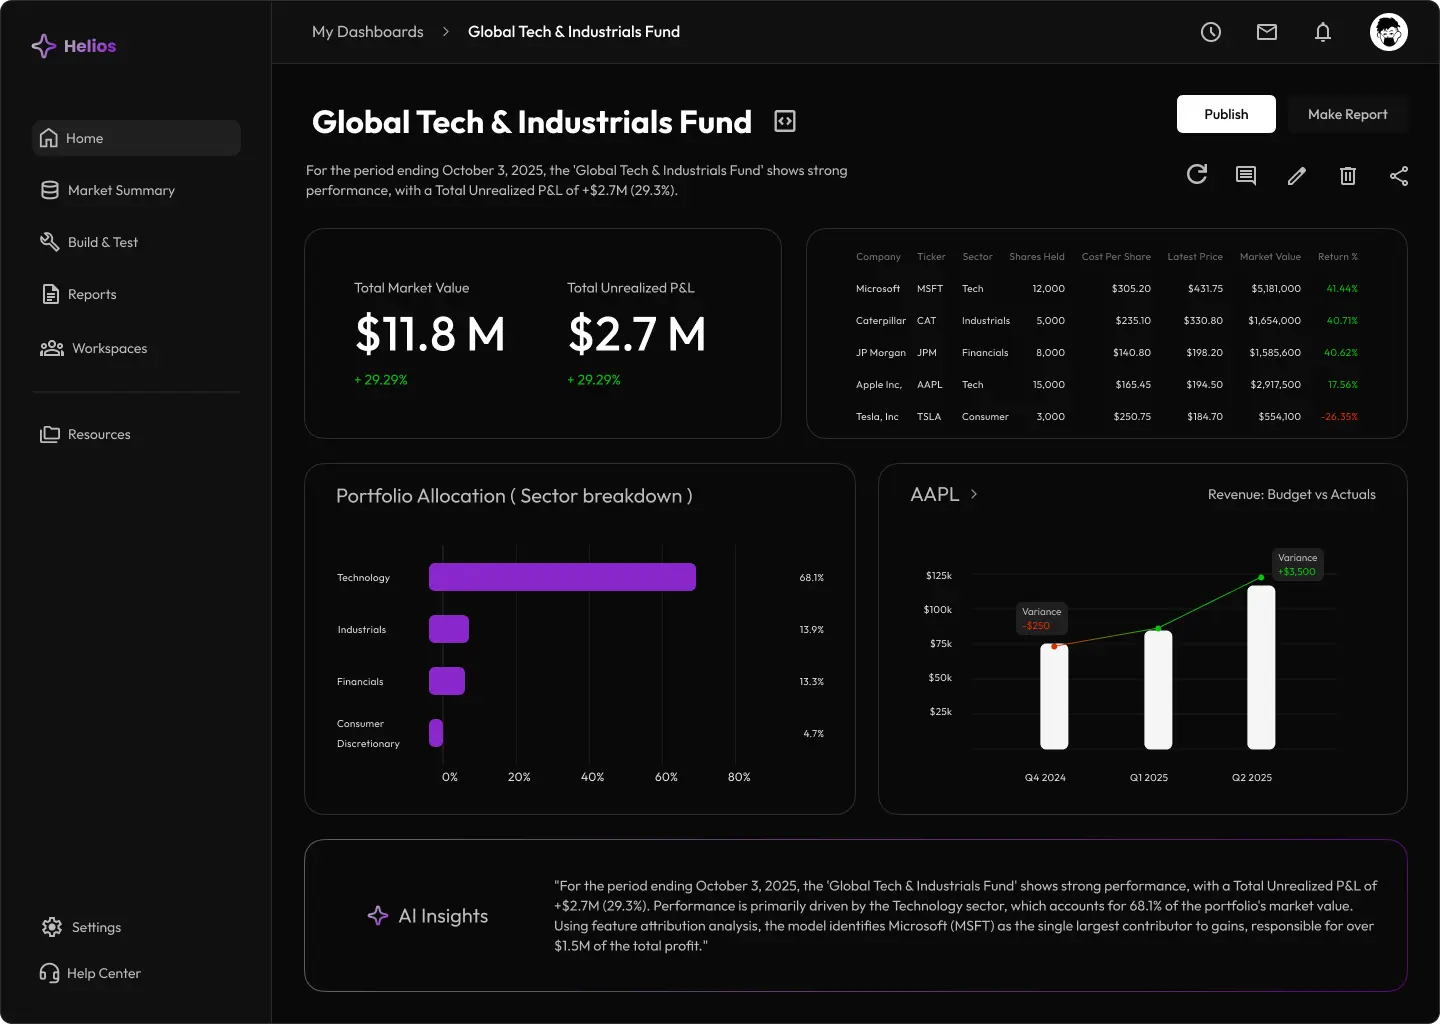The width and height of the screenshot is (1440, 1024).
Task: Click the 68.1% Technology percentage label
Action: point(812,578)
